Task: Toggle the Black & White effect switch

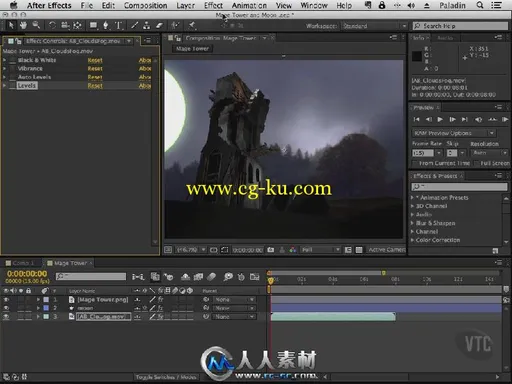Action: (x=13, y=60)
